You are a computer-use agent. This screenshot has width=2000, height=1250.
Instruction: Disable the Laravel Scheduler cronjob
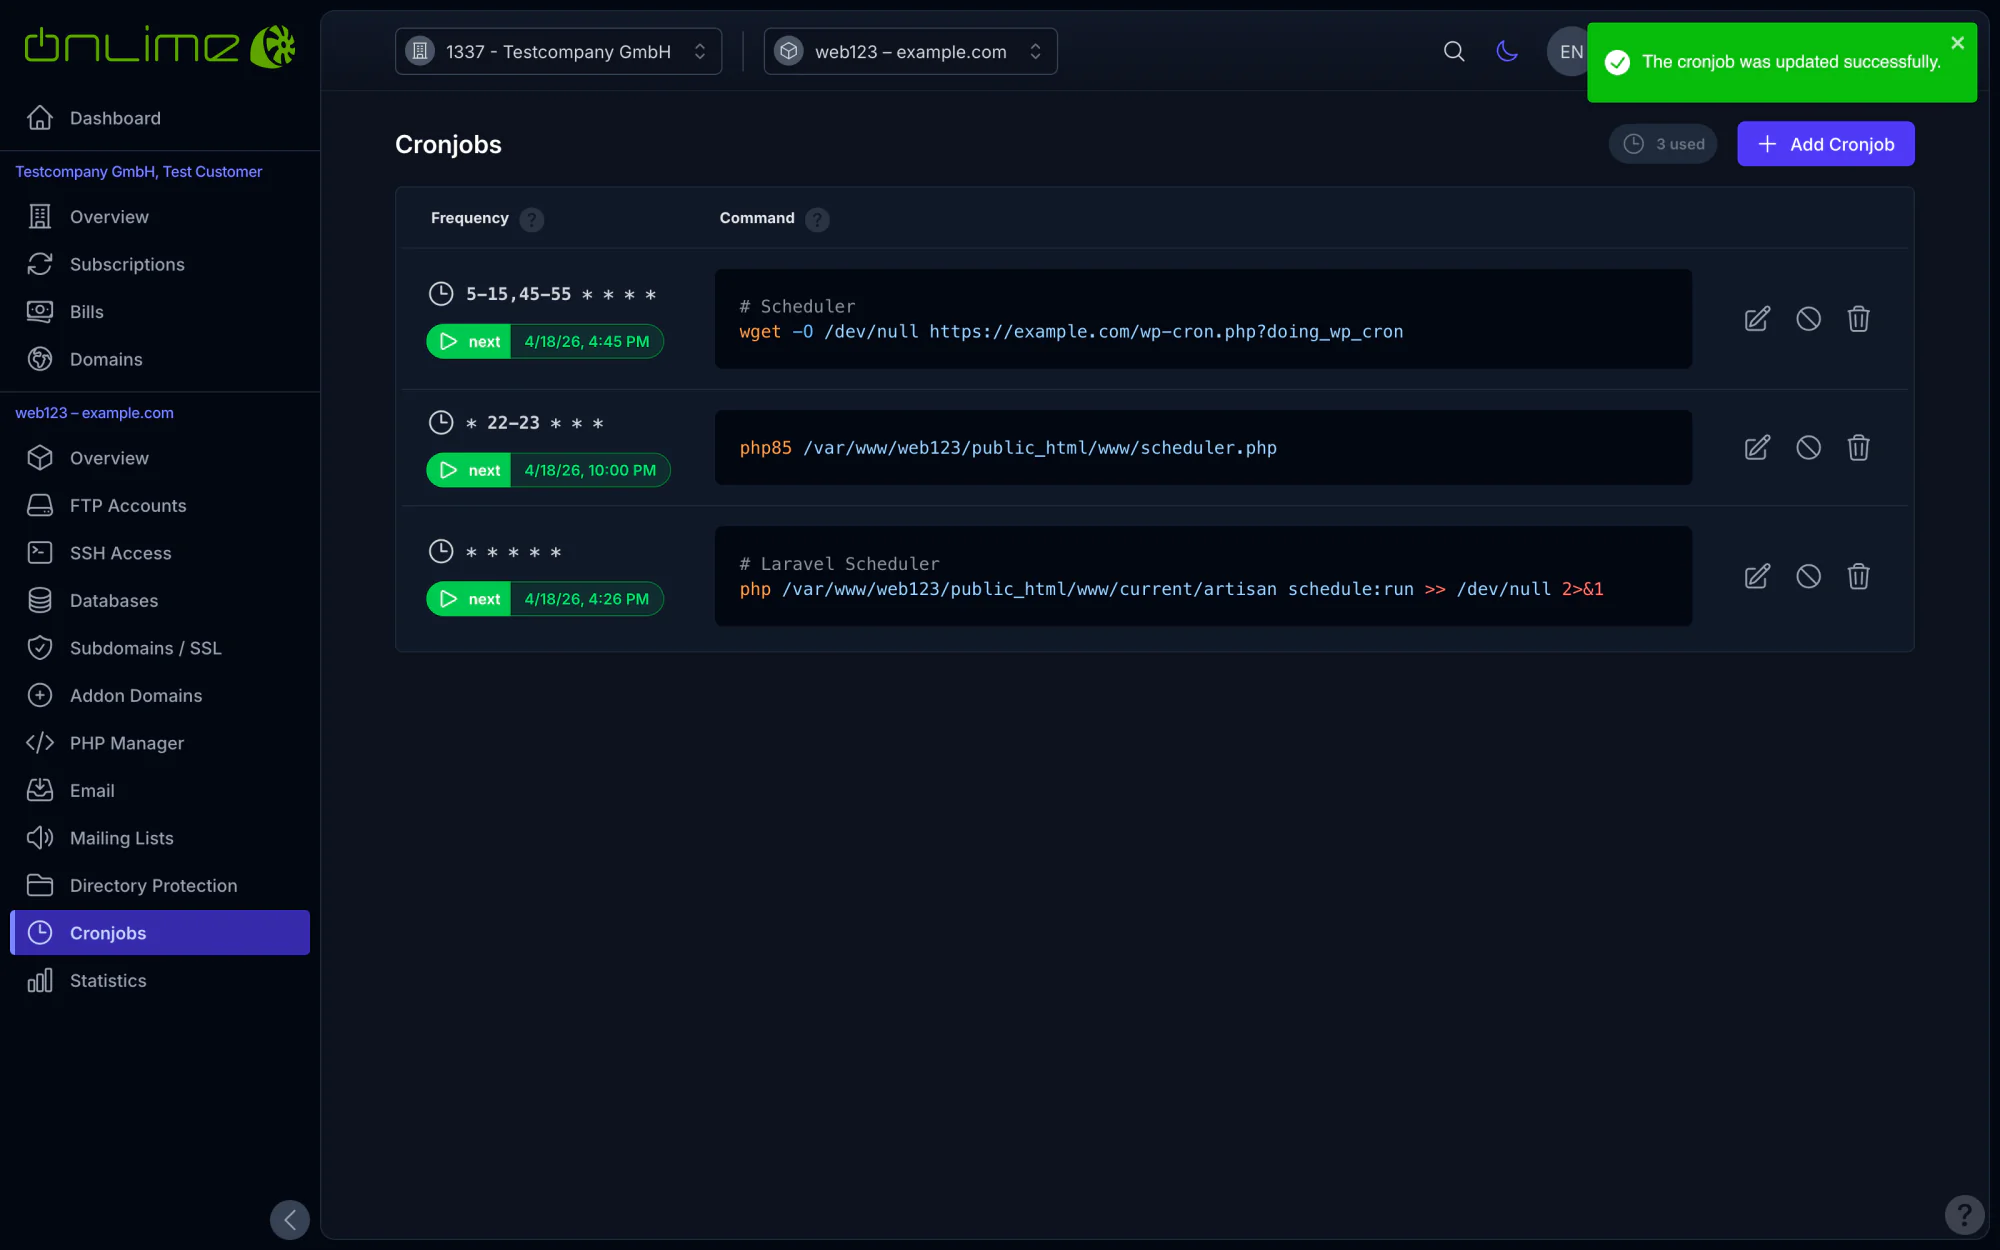pyautogui.click(x=1808, y=576)
